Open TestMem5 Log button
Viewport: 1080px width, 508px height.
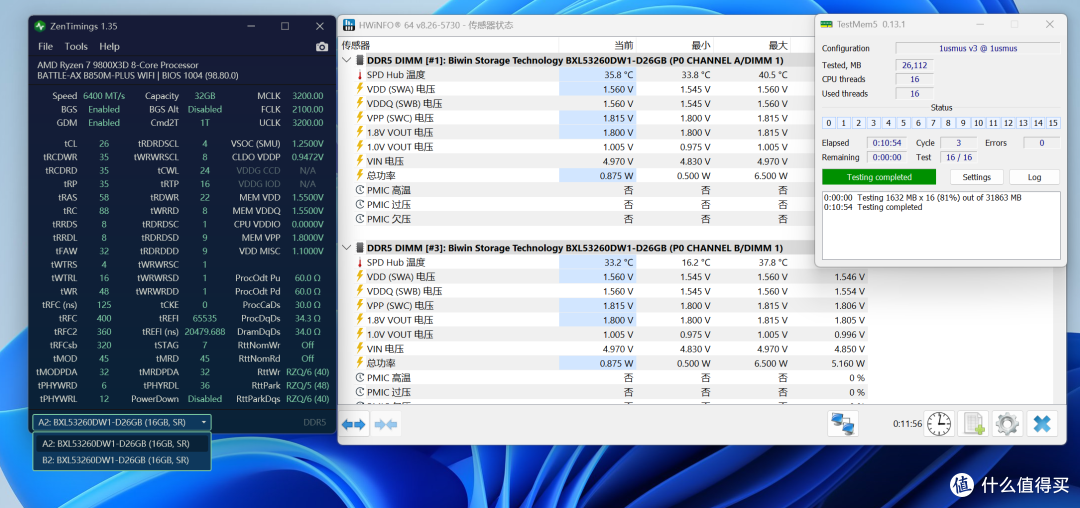pyautogui.click(x=1034, y=177)
